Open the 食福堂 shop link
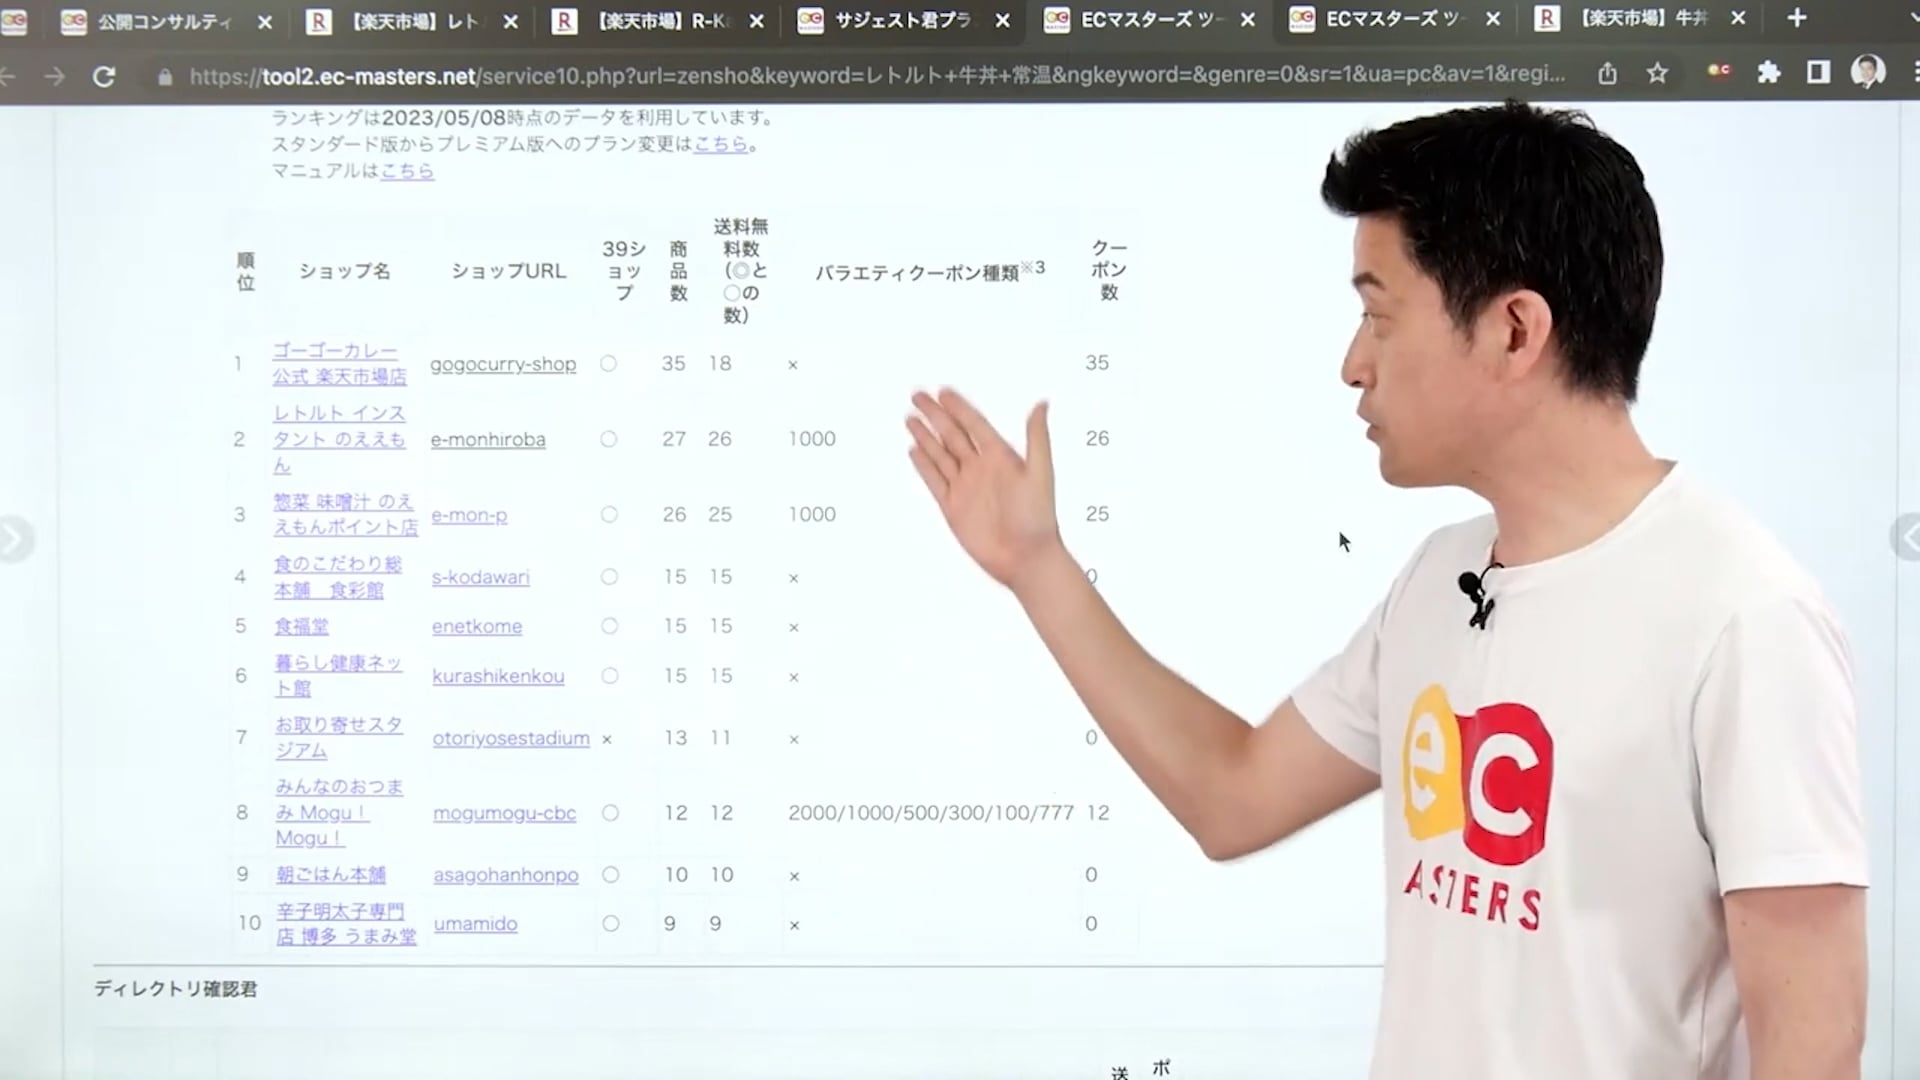This screenshot has height=1080, width=1920. coord(302,626)
